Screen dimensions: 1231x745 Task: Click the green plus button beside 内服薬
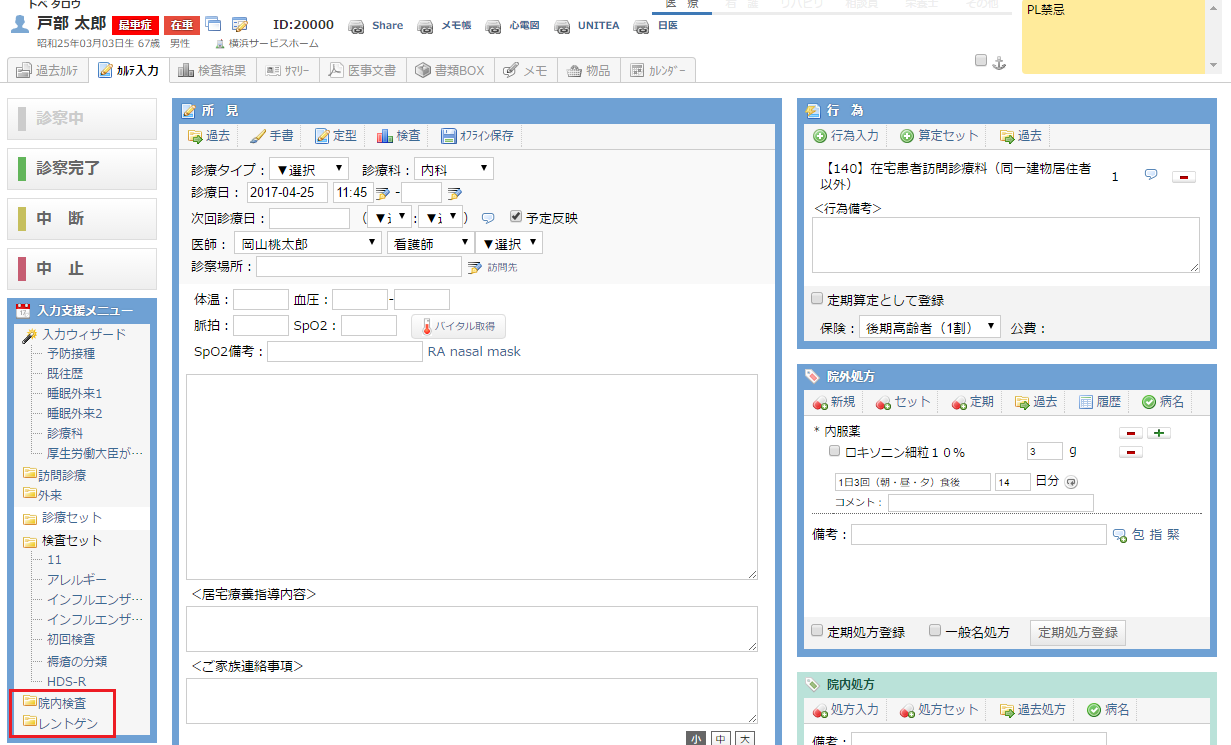click(1159, 433)
